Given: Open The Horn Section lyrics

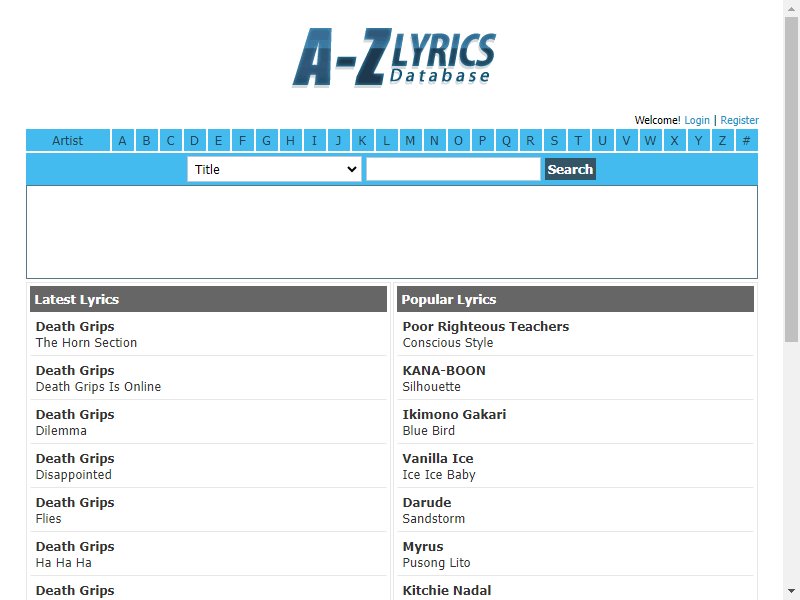Looking at the screenshot, I should tap(86, 343).
